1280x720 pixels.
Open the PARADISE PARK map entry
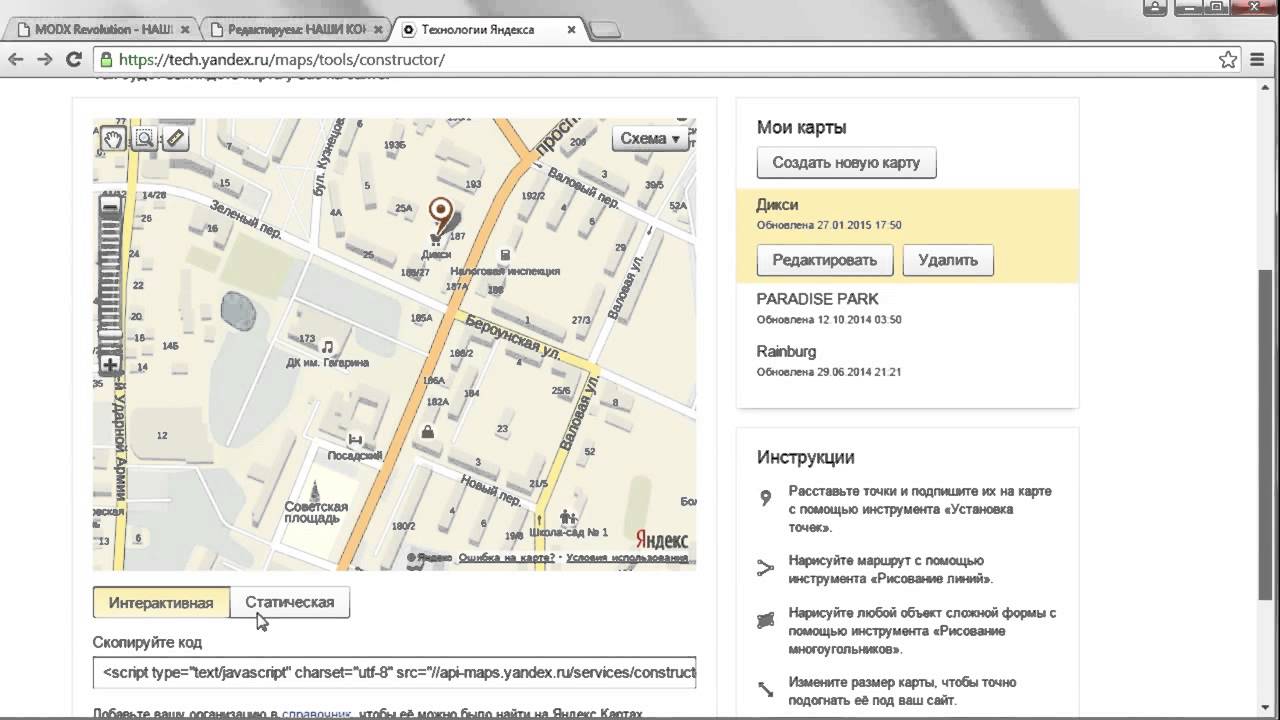pyautogui.click(x=817, y=299)
